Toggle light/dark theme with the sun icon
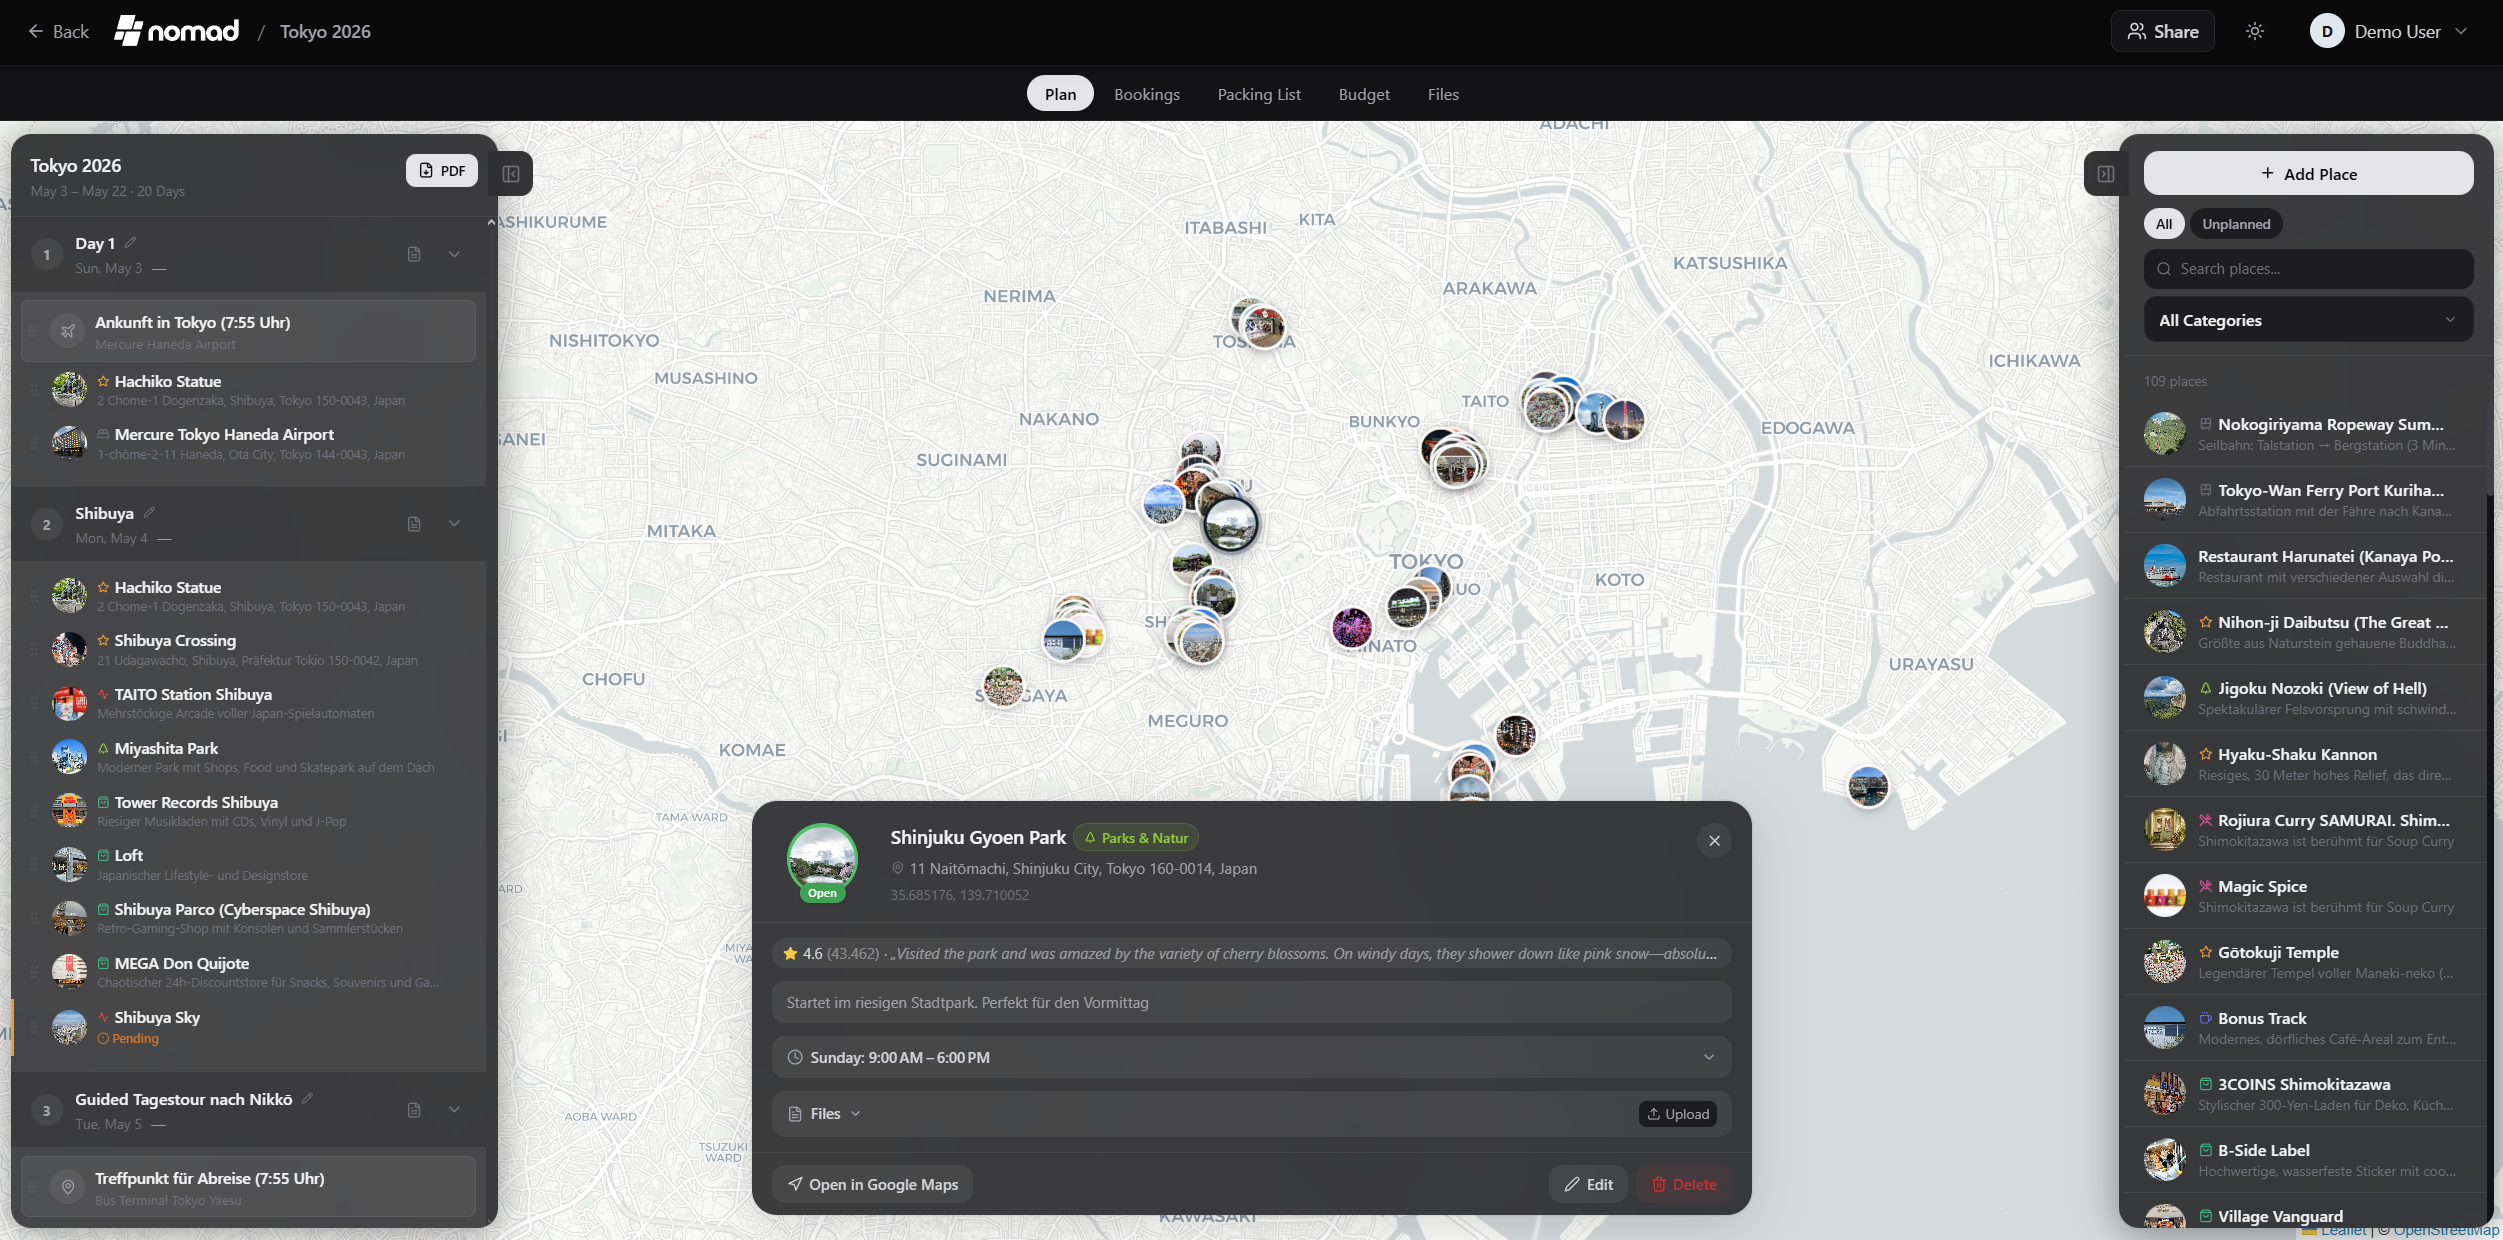 [x=2255, y=31]
